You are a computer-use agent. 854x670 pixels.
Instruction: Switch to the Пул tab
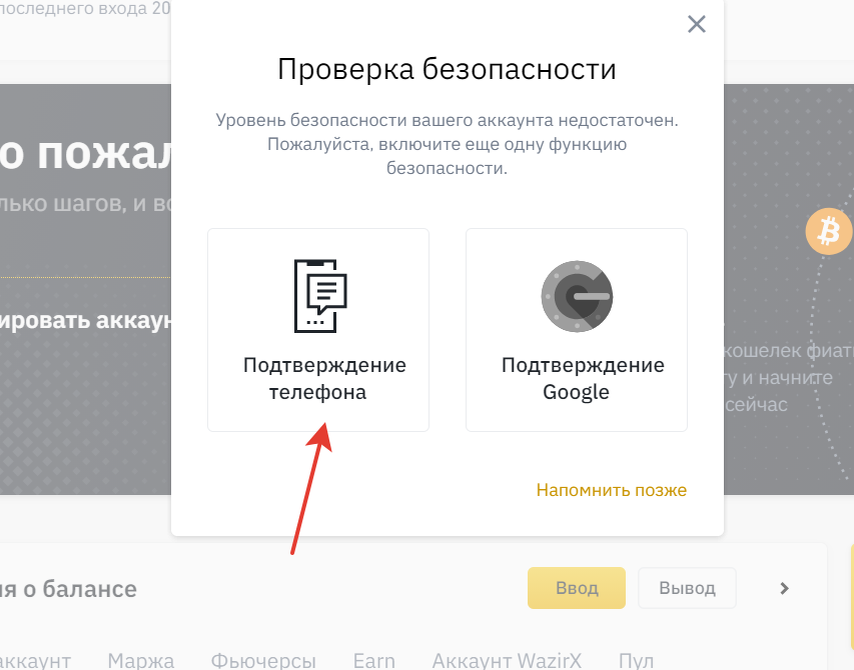[x=635, y=659]
